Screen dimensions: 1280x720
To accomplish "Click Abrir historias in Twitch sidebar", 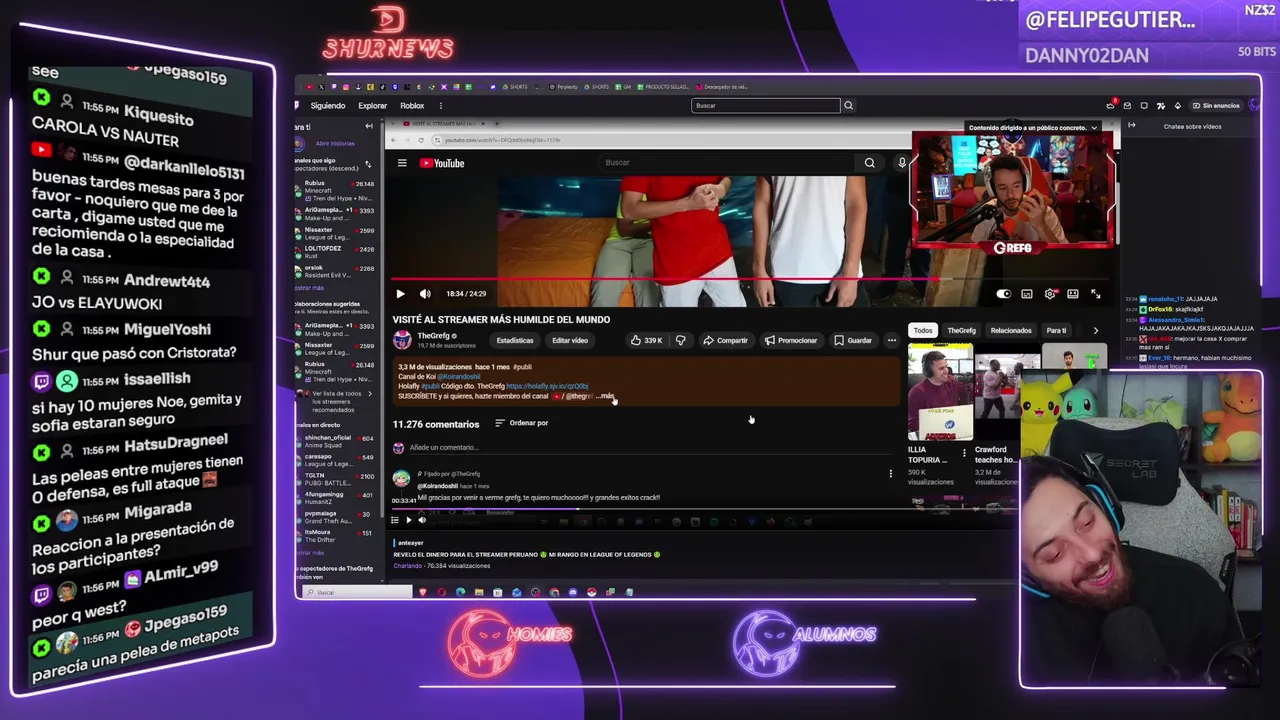I will tap(335, 143).
